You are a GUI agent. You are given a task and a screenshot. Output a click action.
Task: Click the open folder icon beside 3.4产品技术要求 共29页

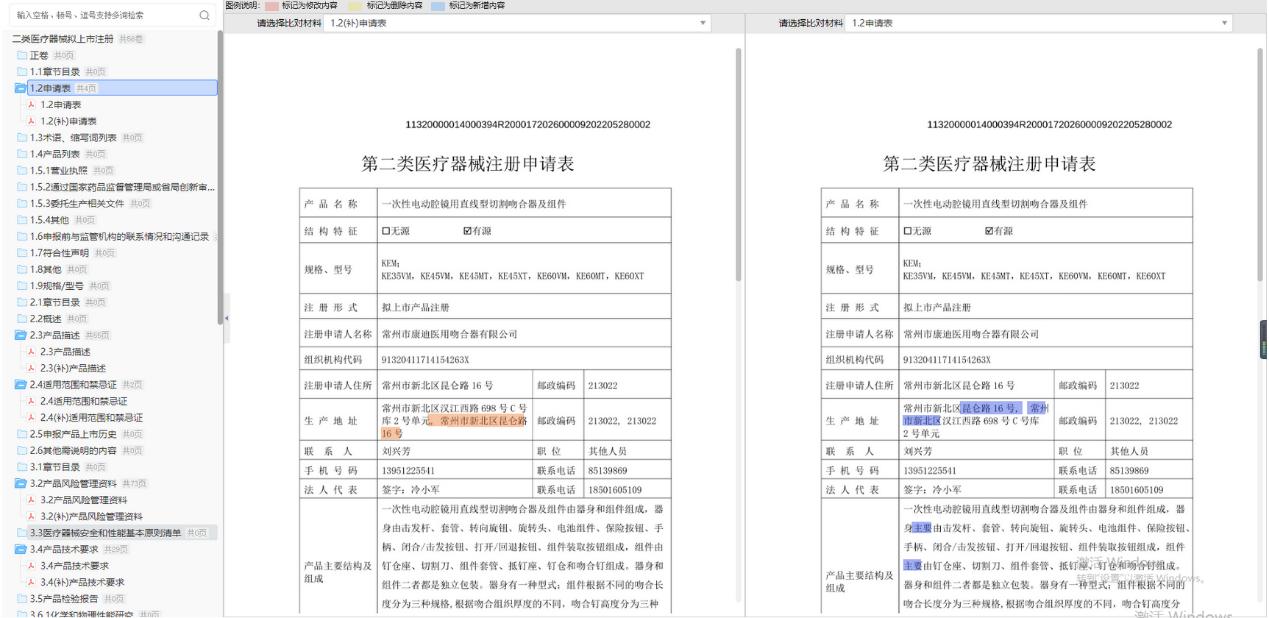(22, 549)
